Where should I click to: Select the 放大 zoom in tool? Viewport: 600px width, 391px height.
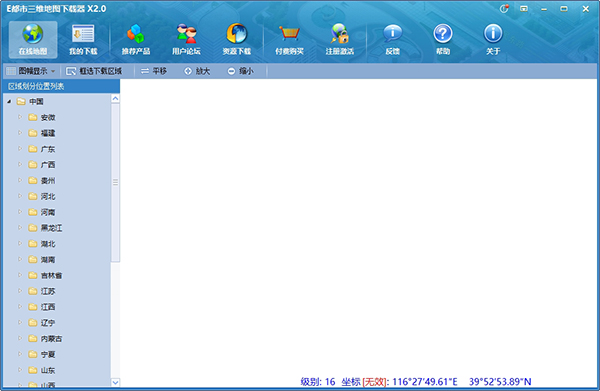[x=197, y=71]
